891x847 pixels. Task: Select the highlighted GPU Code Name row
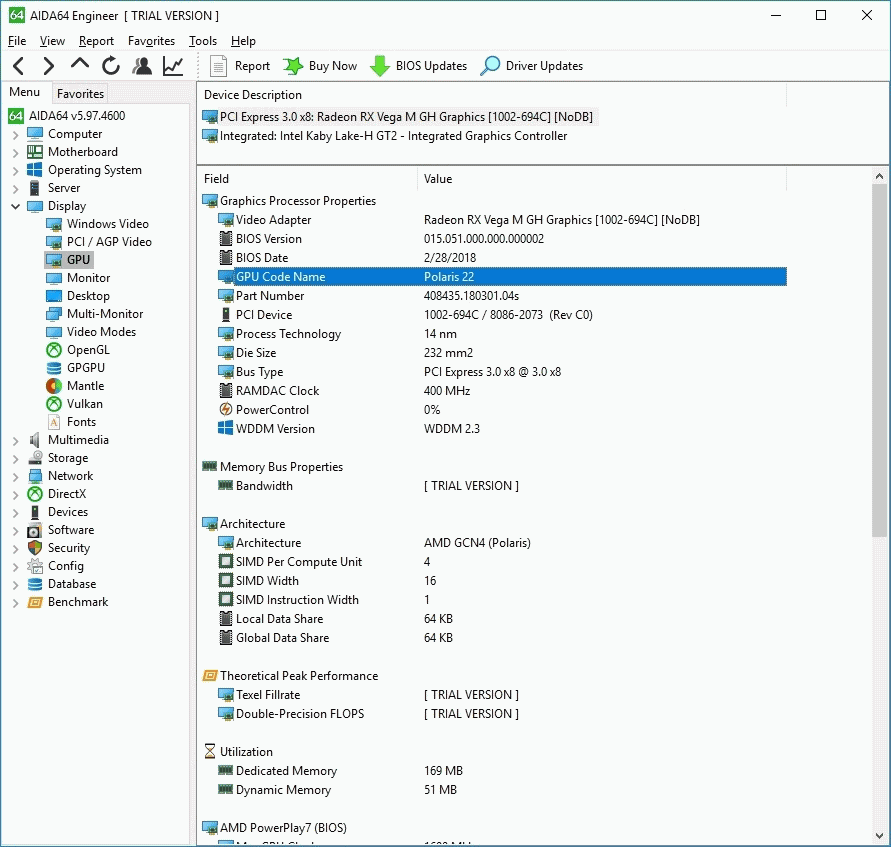(502, 277)
